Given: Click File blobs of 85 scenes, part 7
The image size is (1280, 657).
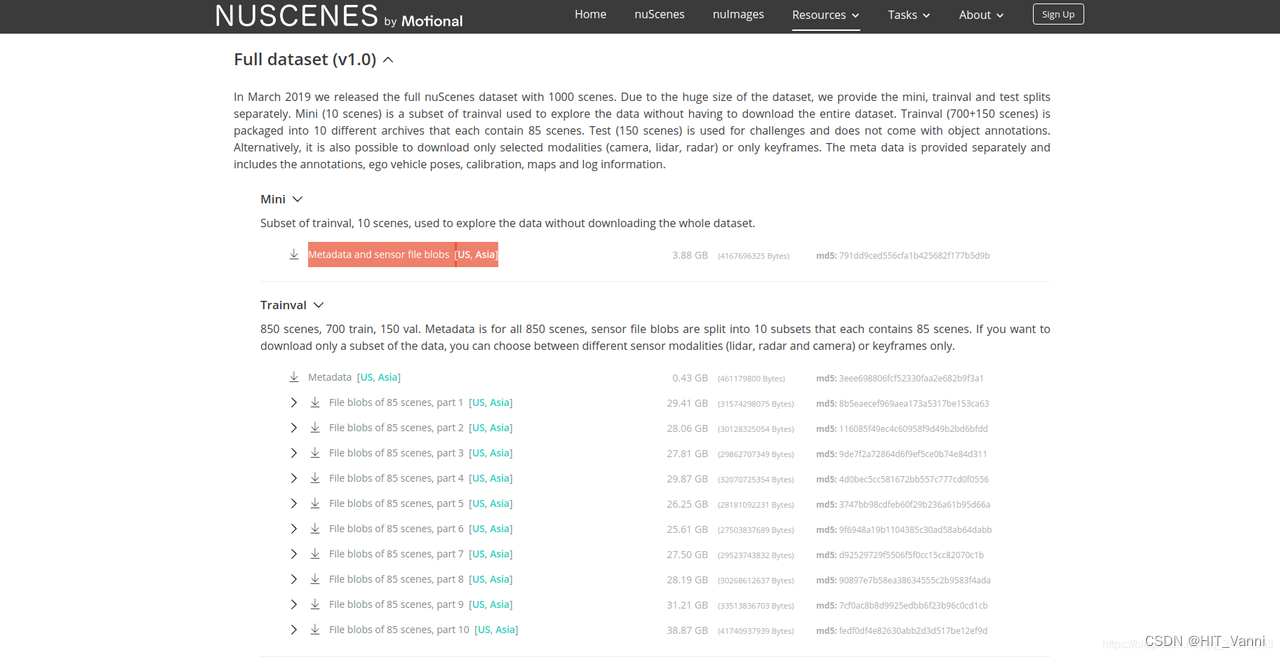Looking at the screenshot, I should pos(396,554).
